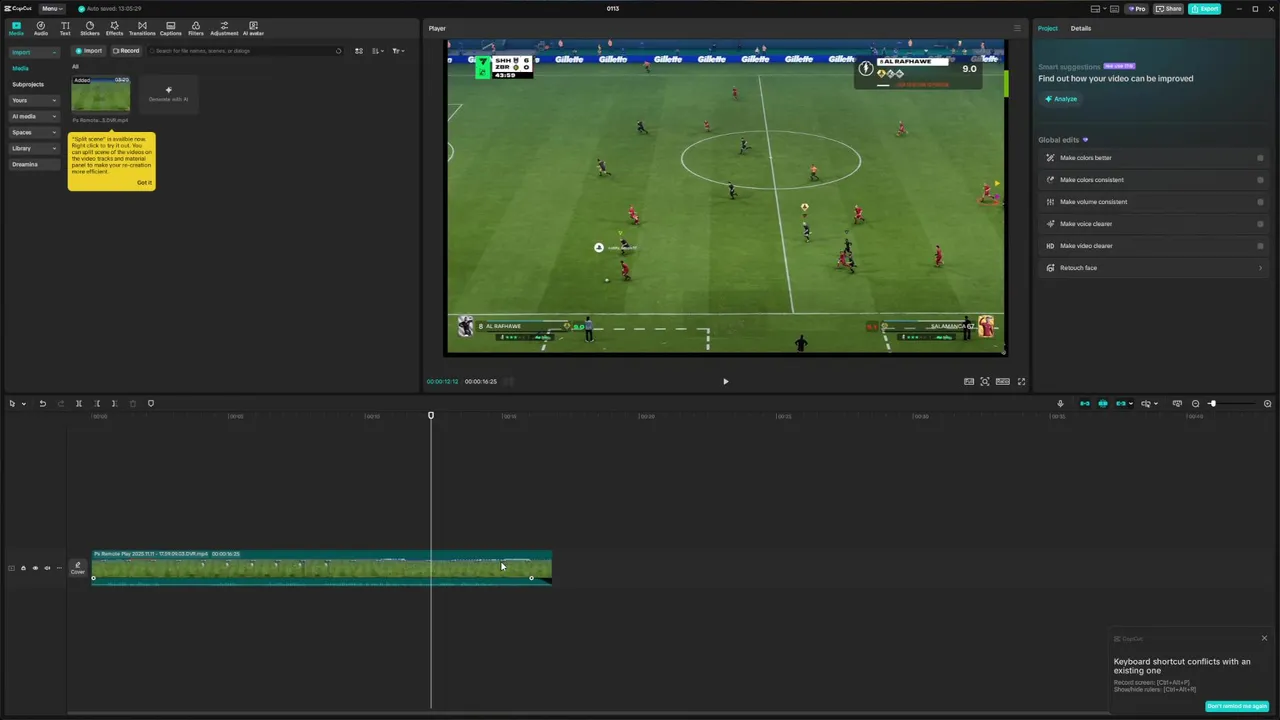Open the media sort dropdown
Image resolution: width=1280 pixels, height=720 pixels.
tap(378, 51)
